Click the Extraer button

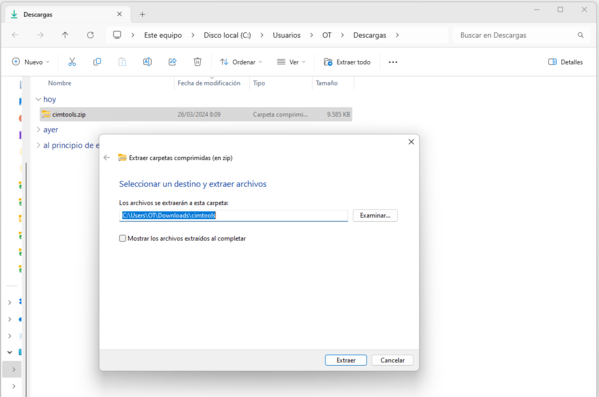tap(346, 360)
